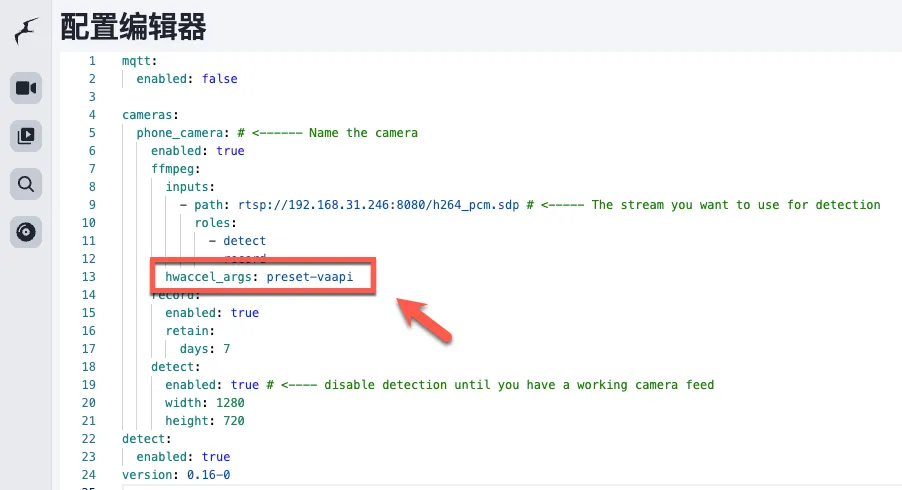
Task: Open the live camera view icon
Action: click(27, 88)
